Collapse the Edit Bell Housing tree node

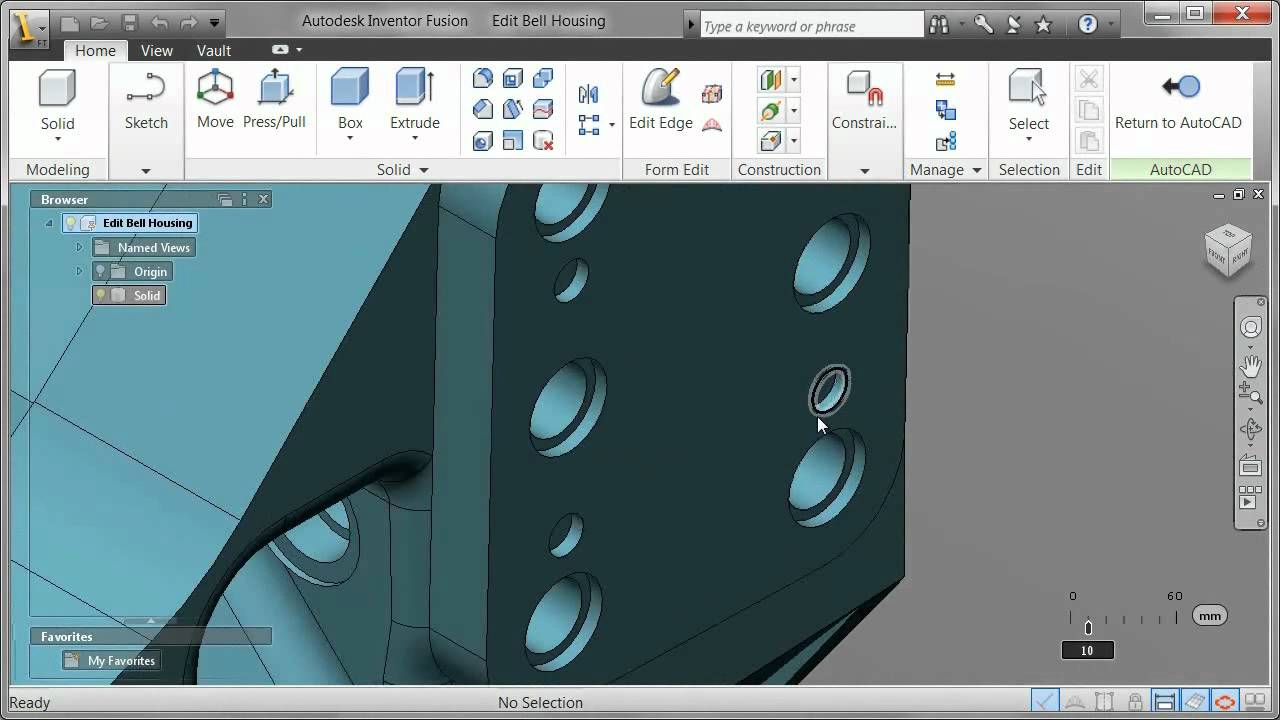[49, 223]
